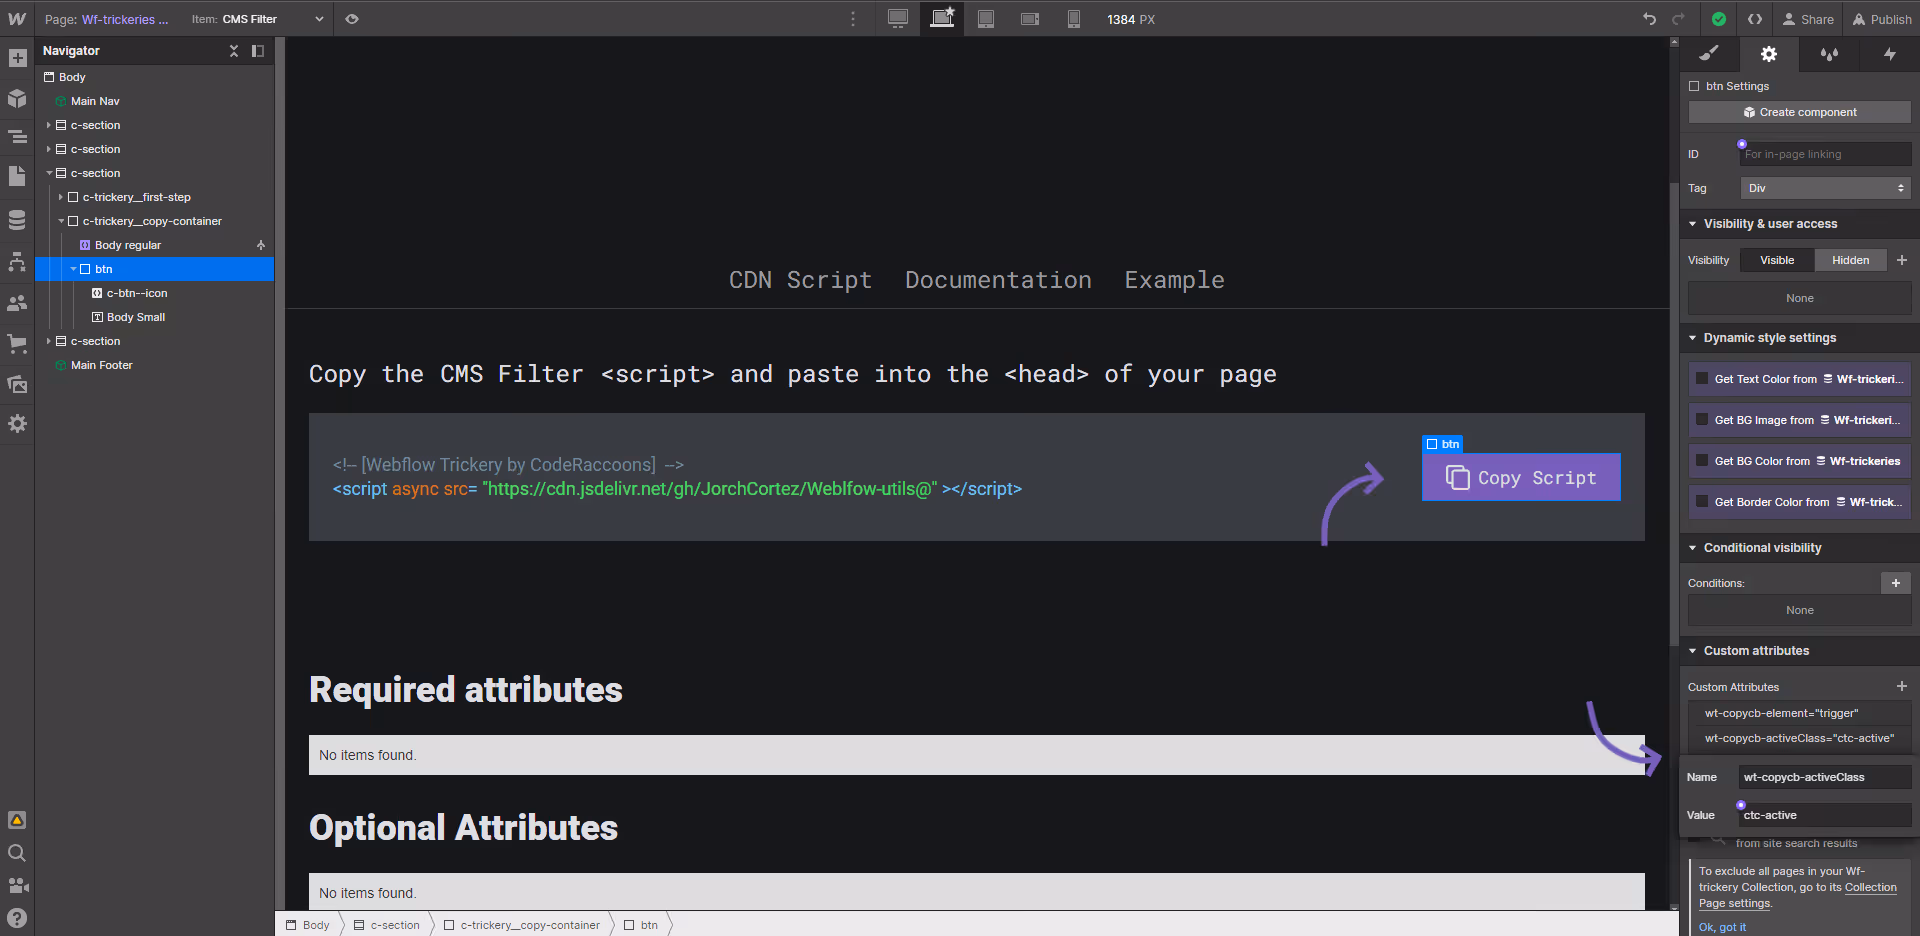Image resolution: width=1920 pixels, height=936 pixels.
Task: Switch to large desktop breakpoint
Action: [x=898, y=19]
